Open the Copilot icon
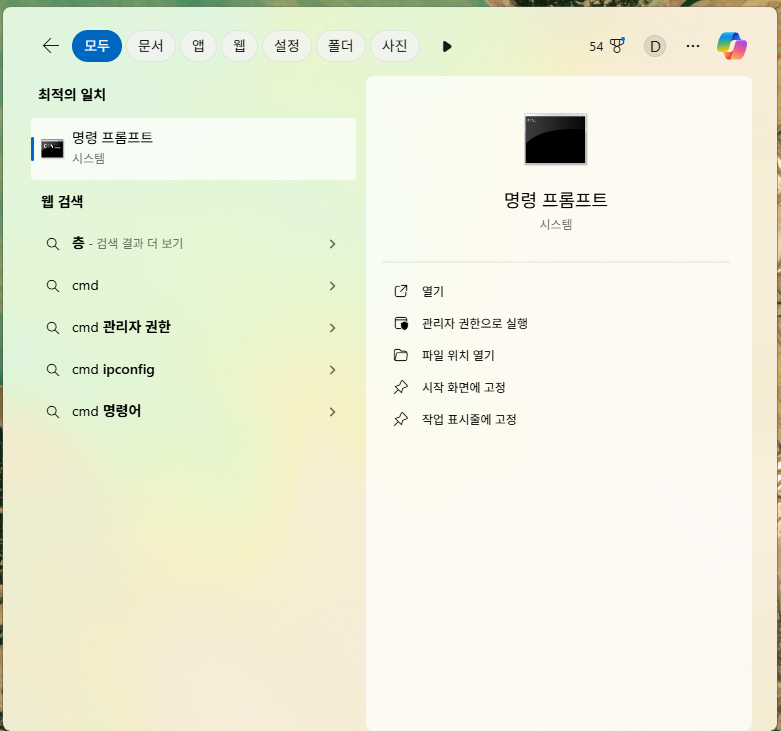 [x=732, y=46]
